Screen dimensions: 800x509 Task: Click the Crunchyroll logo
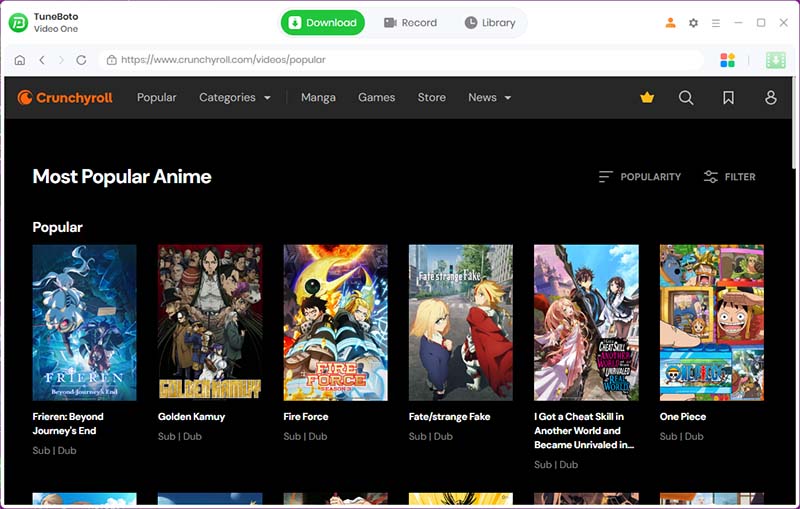click(65, 97)
